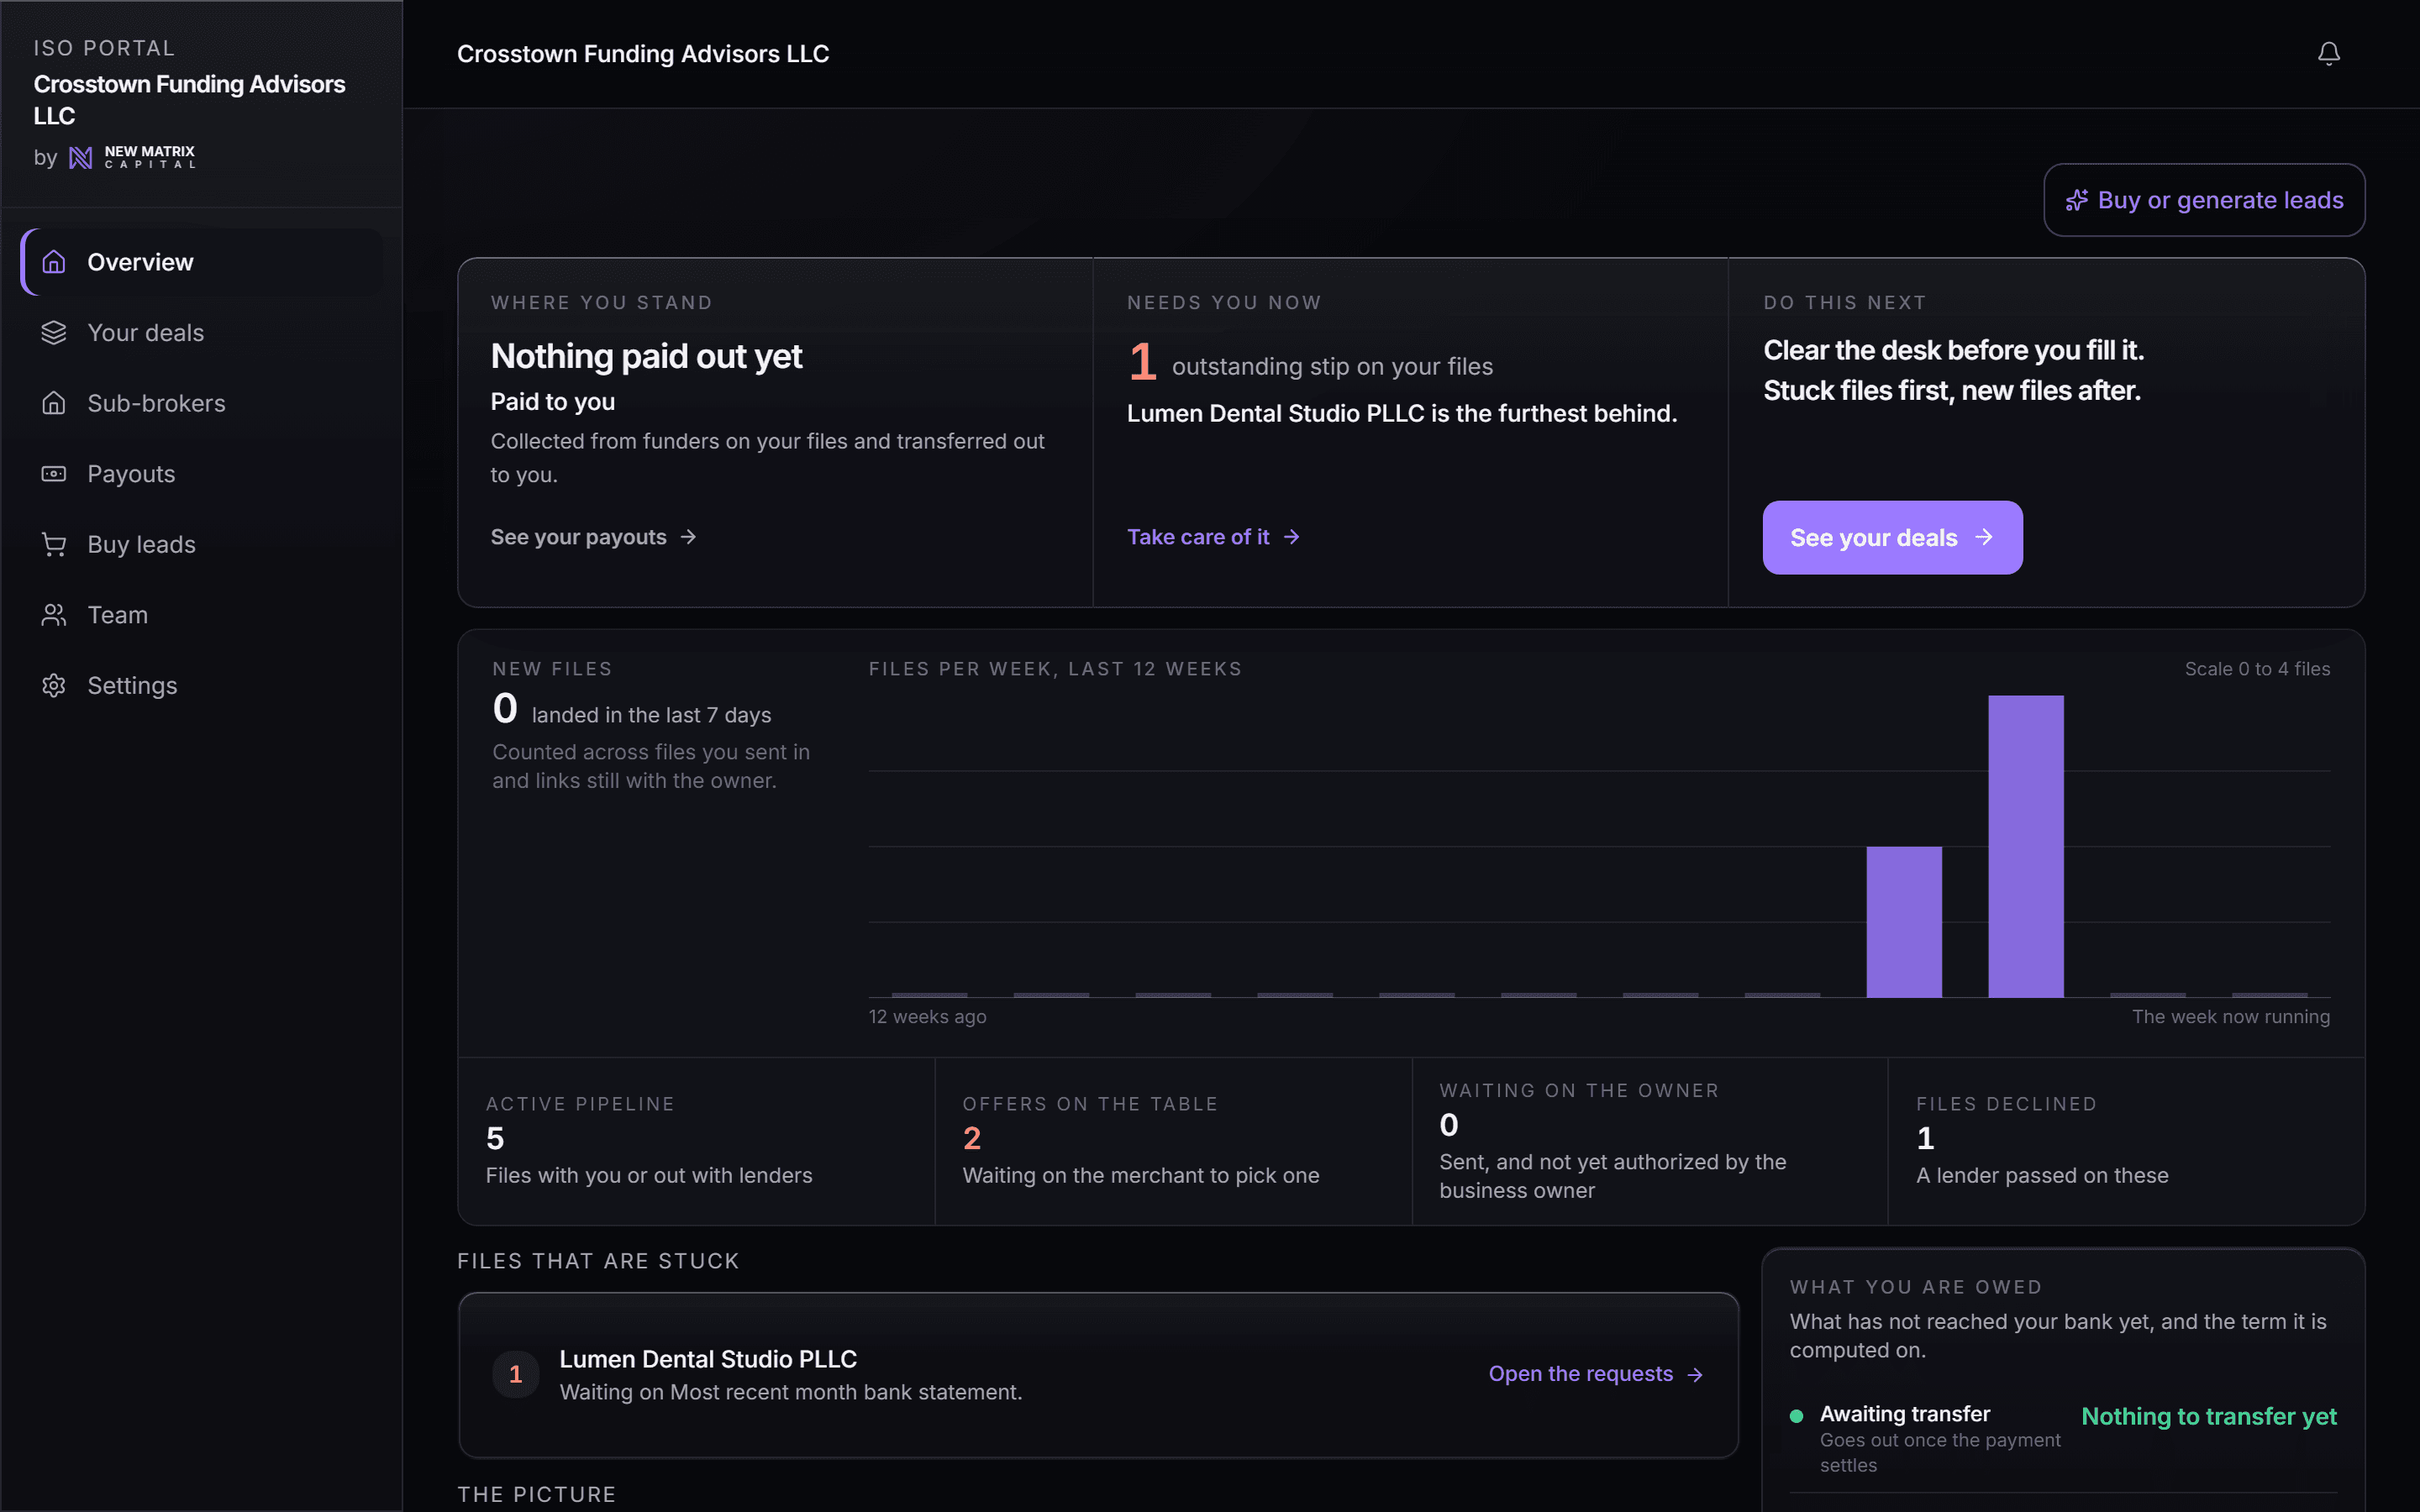Click the arrow inside See your deals button
The image size is (2420, 1512).
pos(1984,537)
